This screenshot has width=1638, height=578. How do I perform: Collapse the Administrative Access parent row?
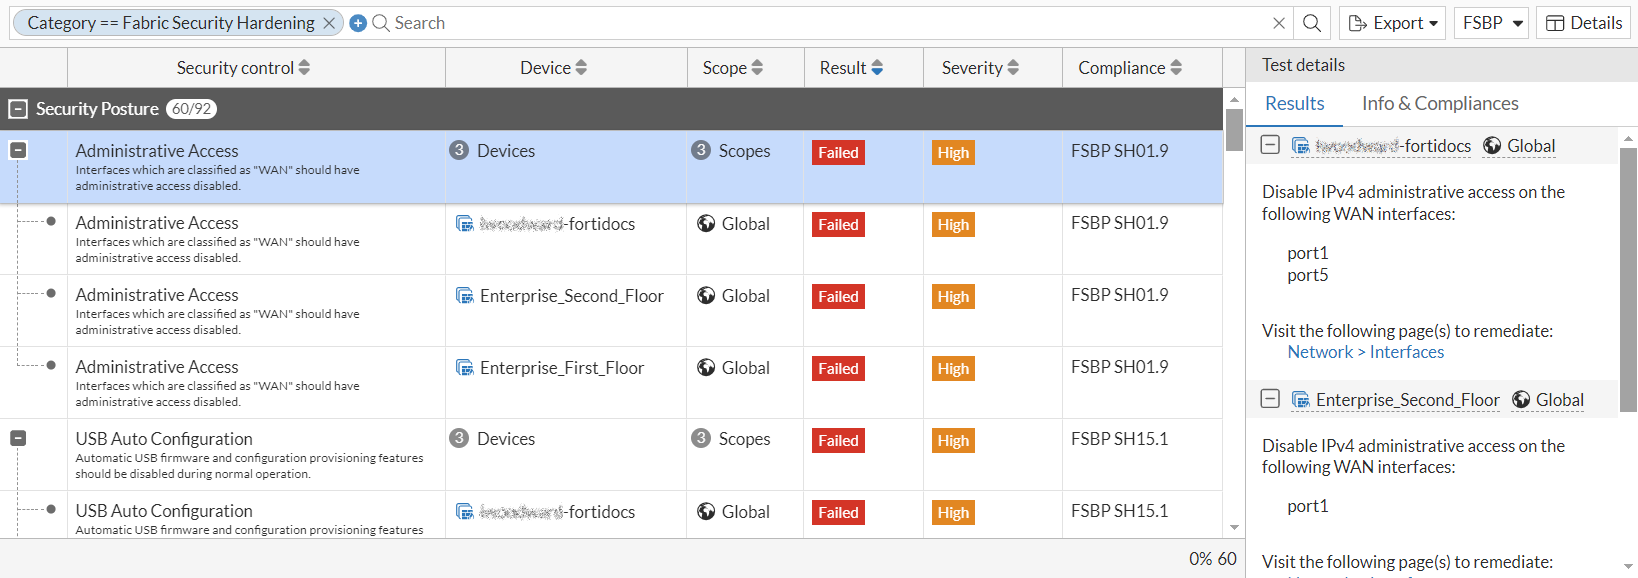[x=18, y=151]
